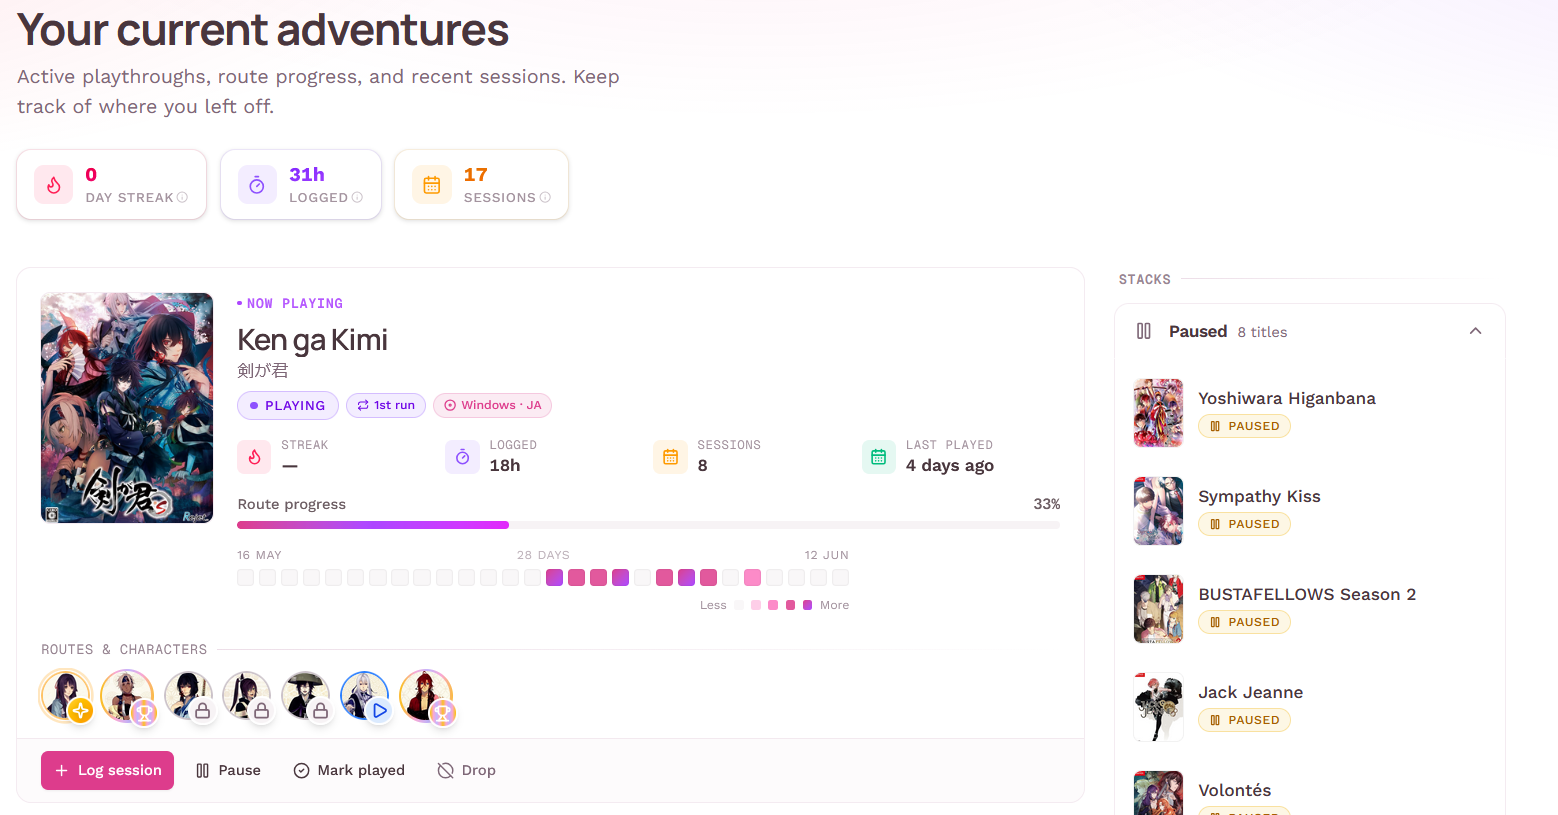Screen dimensions: 1558x815
Task: Click the calendar icon in the 17 Sessions card
Action: coord(432,185)
